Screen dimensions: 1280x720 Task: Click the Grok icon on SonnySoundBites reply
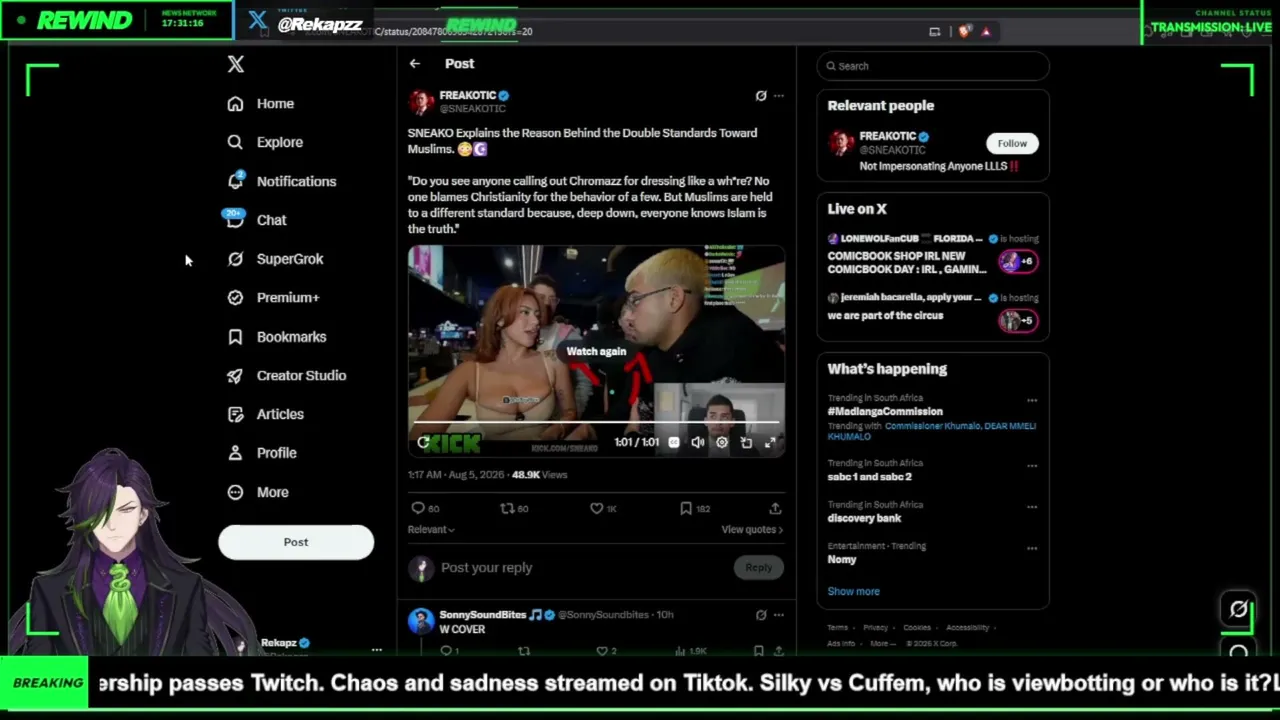click(761, 615)
